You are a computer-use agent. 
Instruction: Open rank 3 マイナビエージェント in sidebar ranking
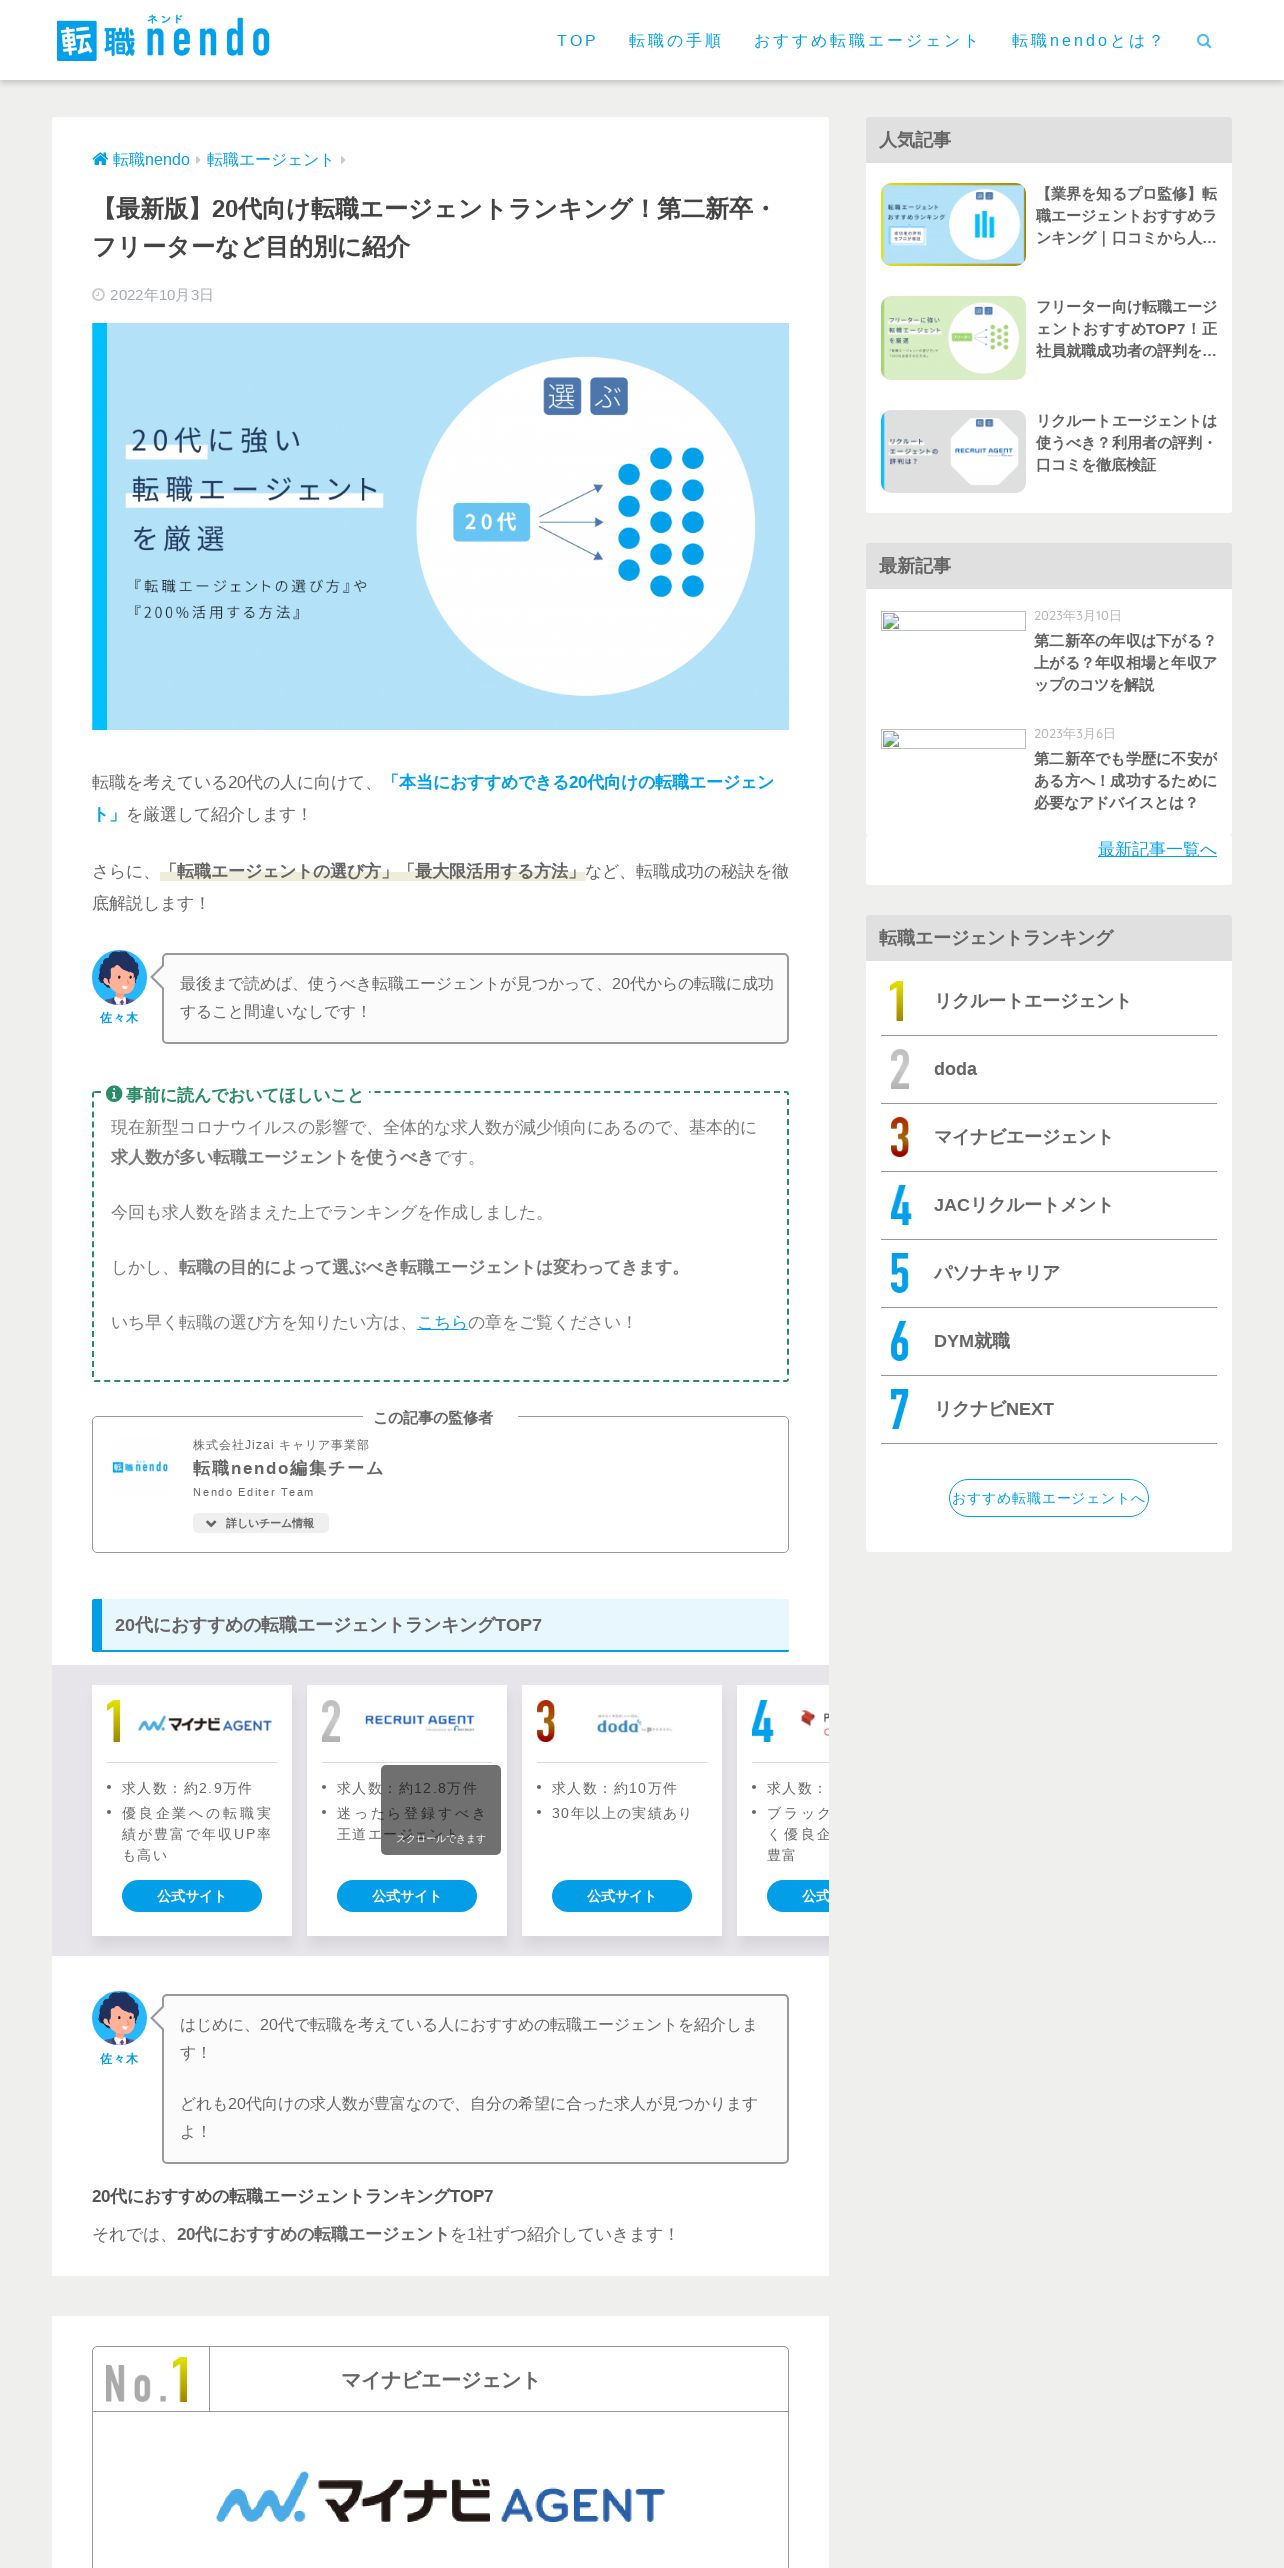(1049, 1137)
